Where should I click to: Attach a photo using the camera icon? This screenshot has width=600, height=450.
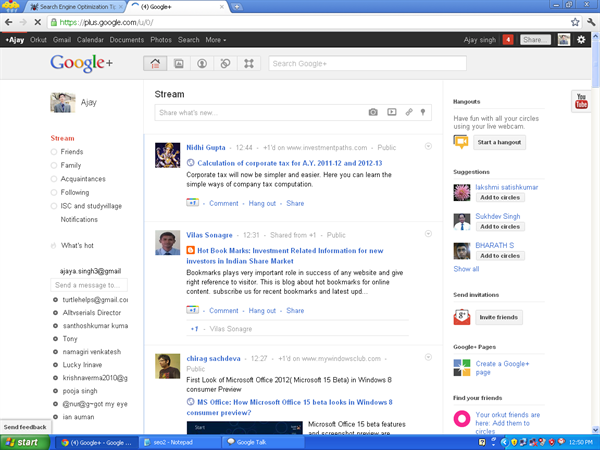pos(373,112)
